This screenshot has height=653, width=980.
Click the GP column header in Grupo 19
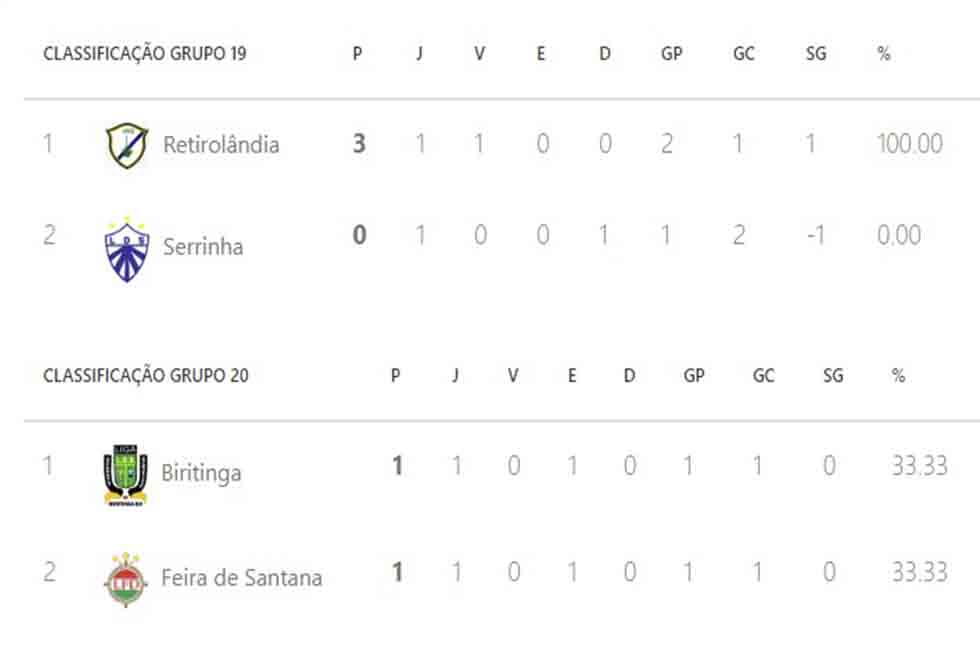click(x=672, y=54)
